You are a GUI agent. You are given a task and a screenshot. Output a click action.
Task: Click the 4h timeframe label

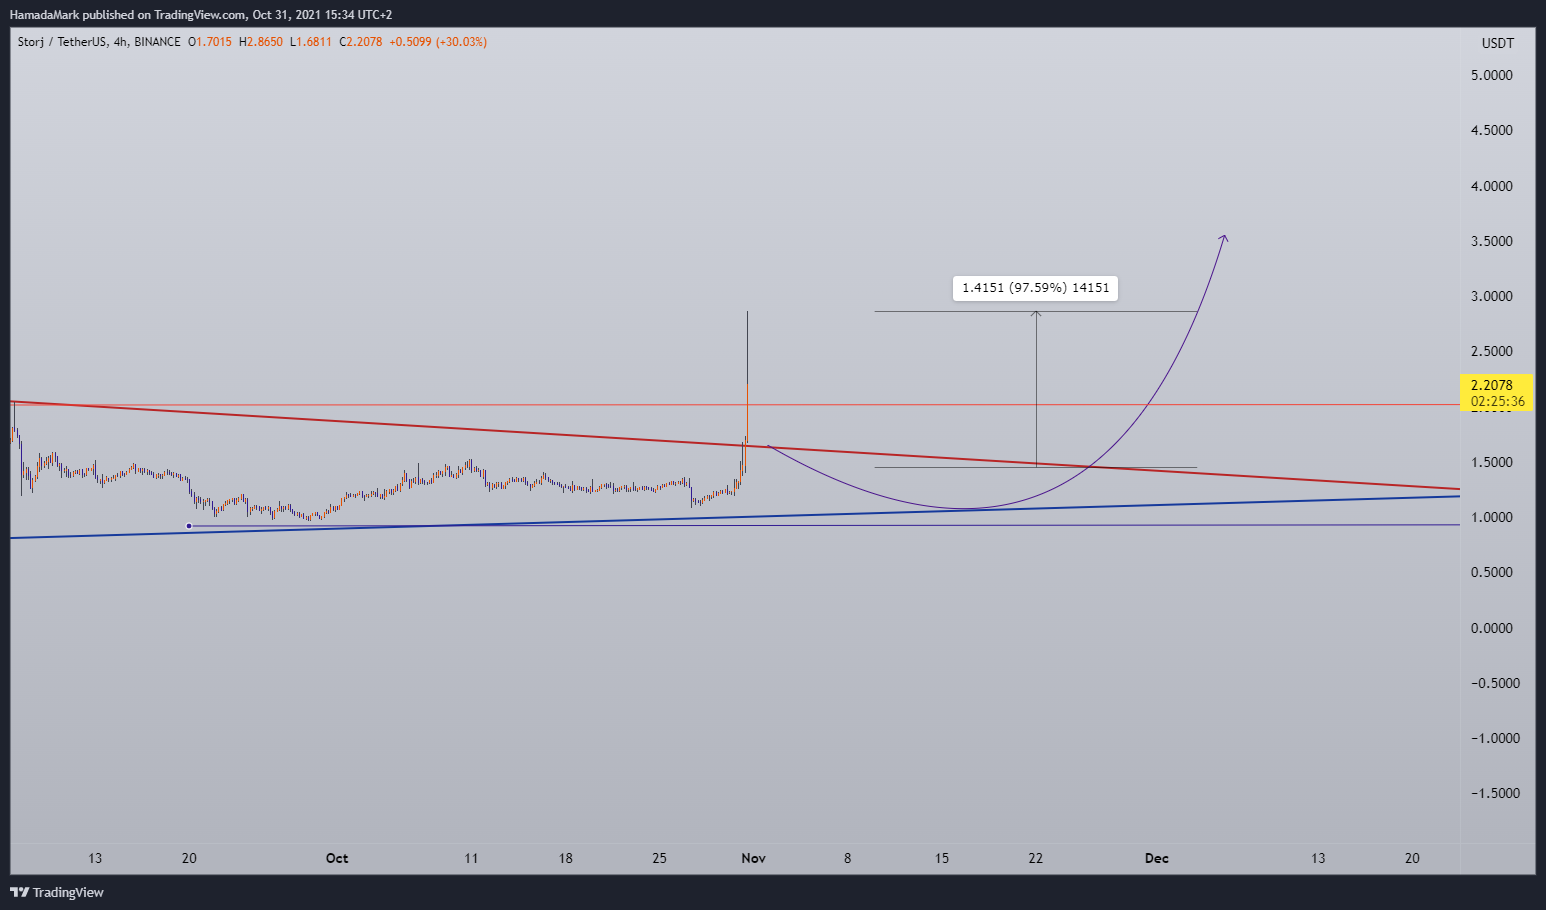120,42
